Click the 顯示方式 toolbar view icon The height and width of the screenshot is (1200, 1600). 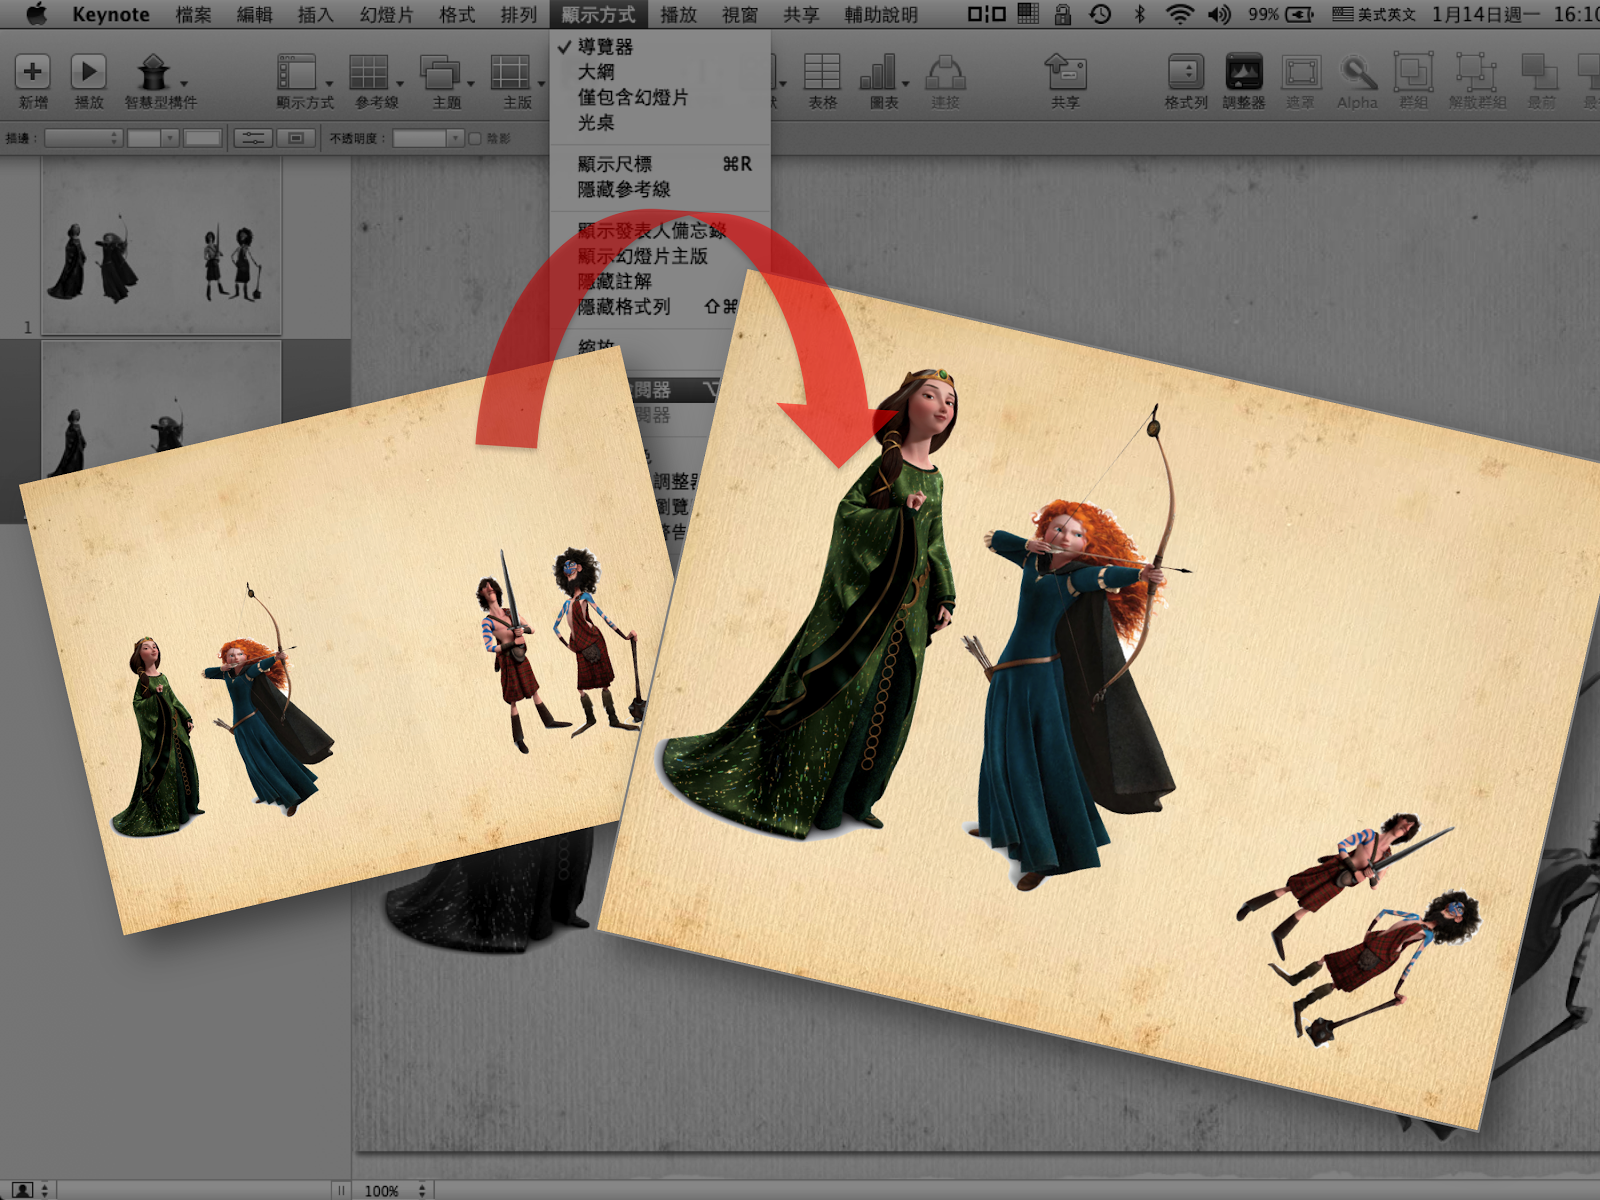pyautogui.click(x=297, y=72)
